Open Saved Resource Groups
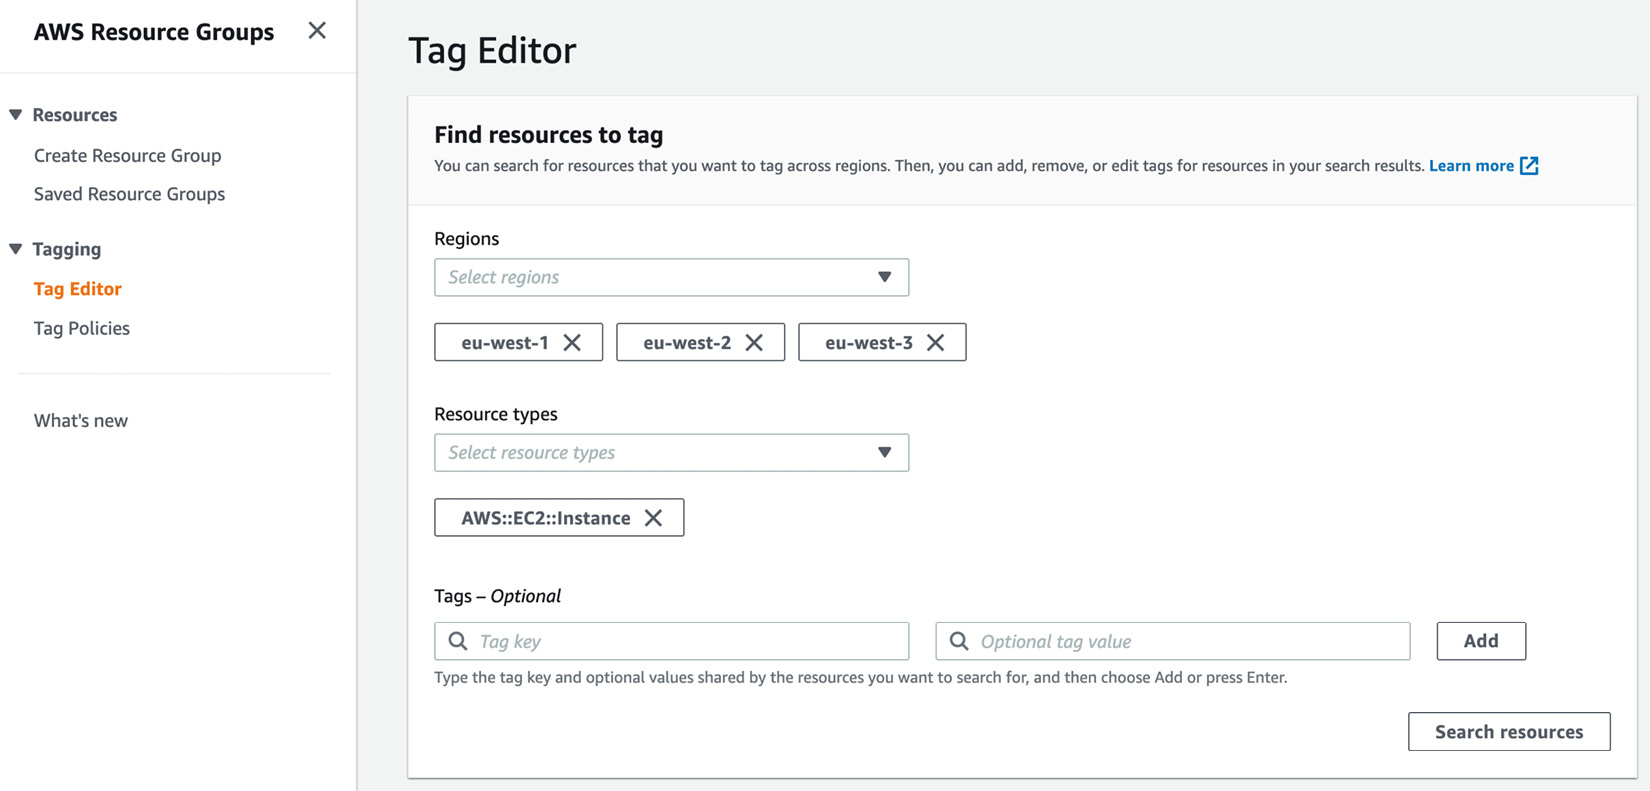The image size is (1650, 791). point(130,194)
